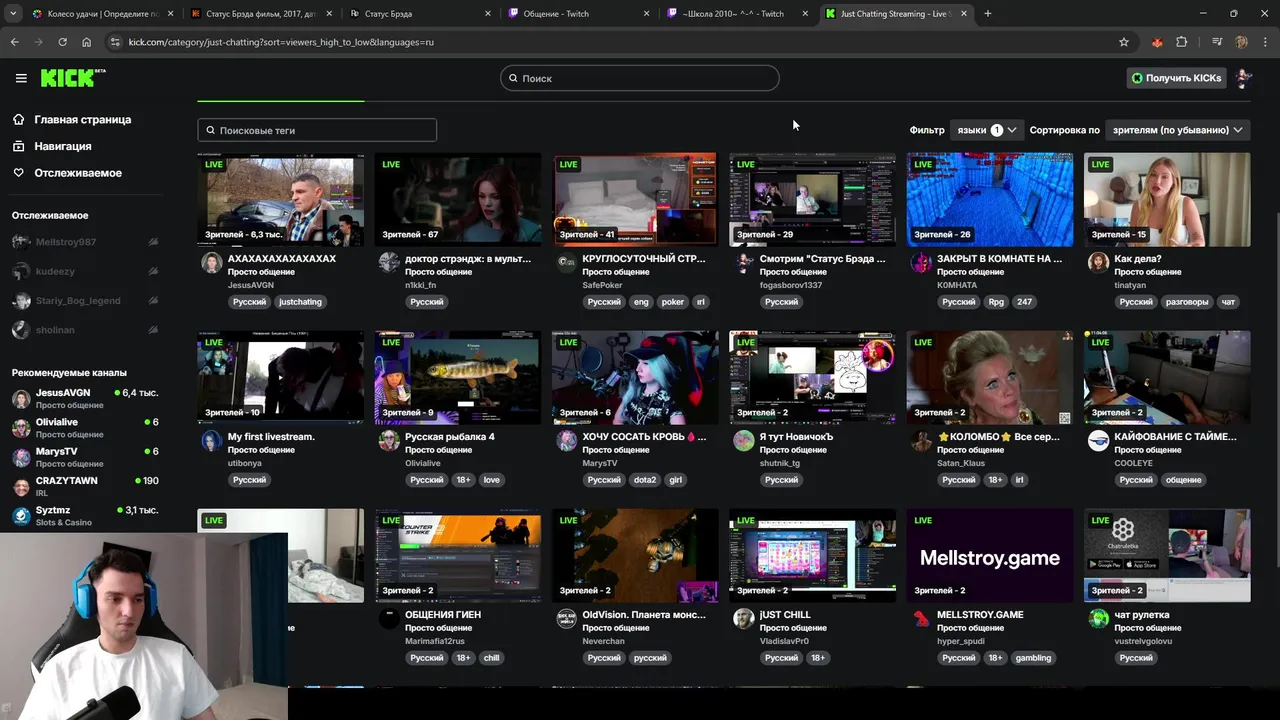Open Neverchan channel avatar

click(x=566, y=619)
